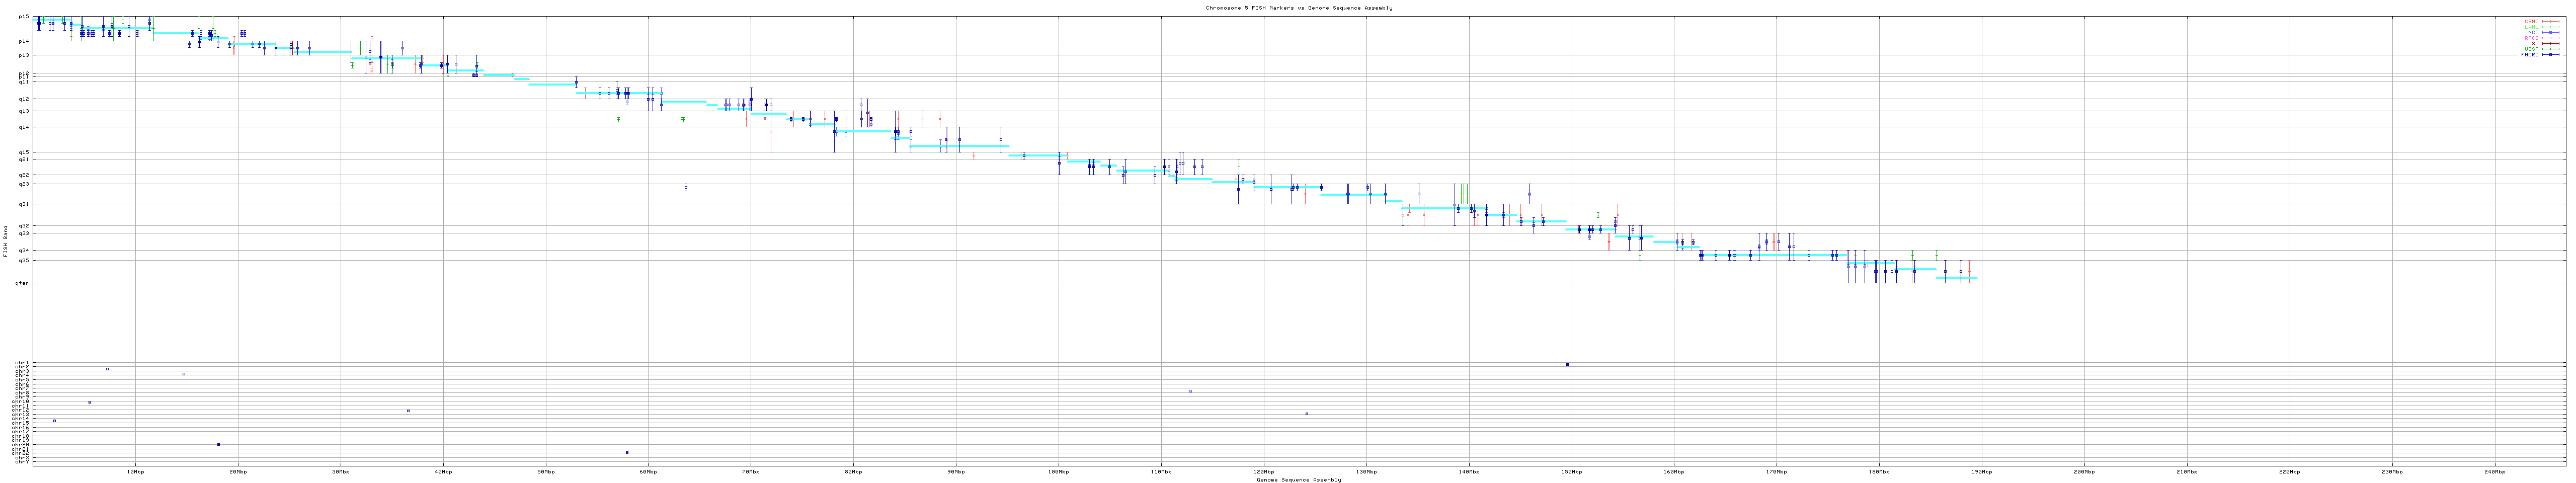Click the 100Mbp x-axis tick label
This screenshot has height=483, width=2576.
[x=1058, y=471]
